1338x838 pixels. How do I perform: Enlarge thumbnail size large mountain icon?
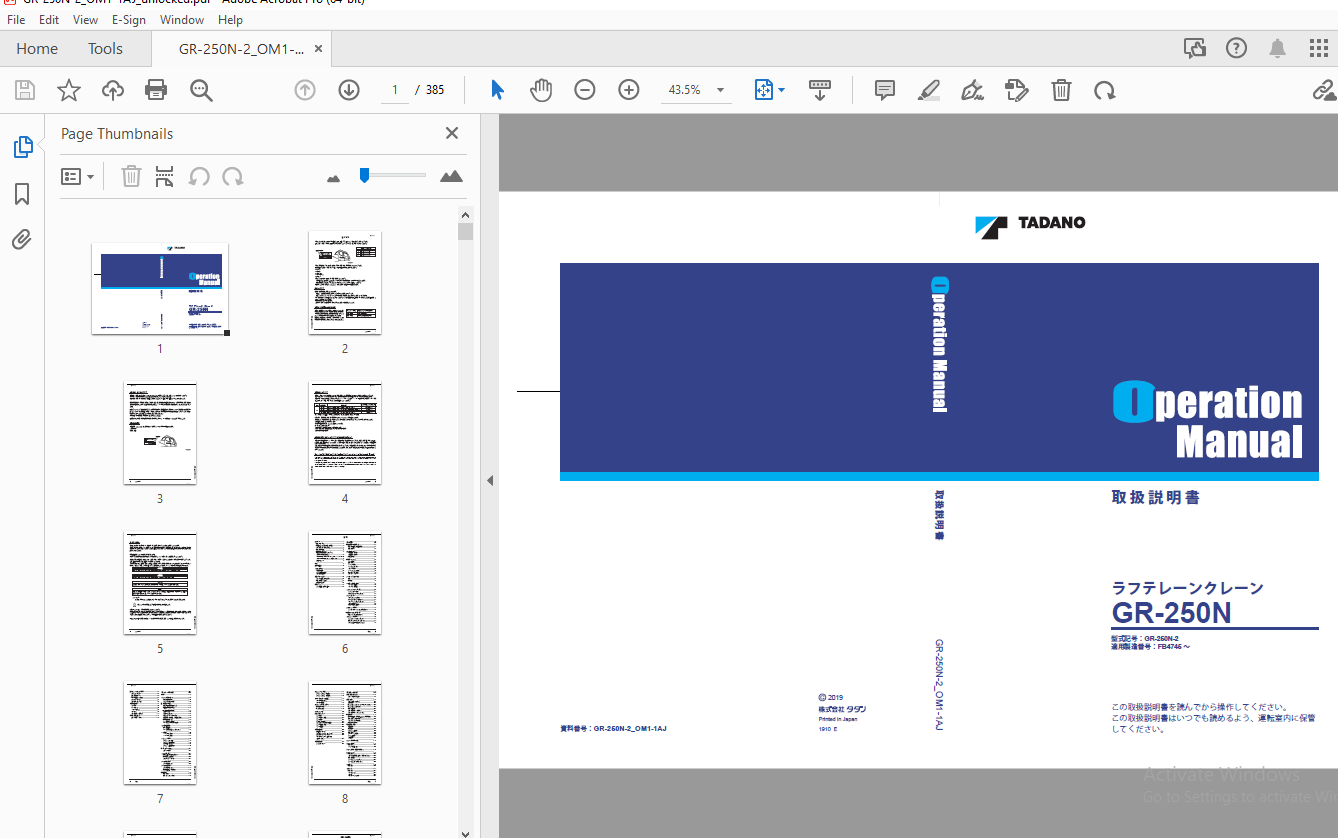pyautogui.click(x=451, y=176)
